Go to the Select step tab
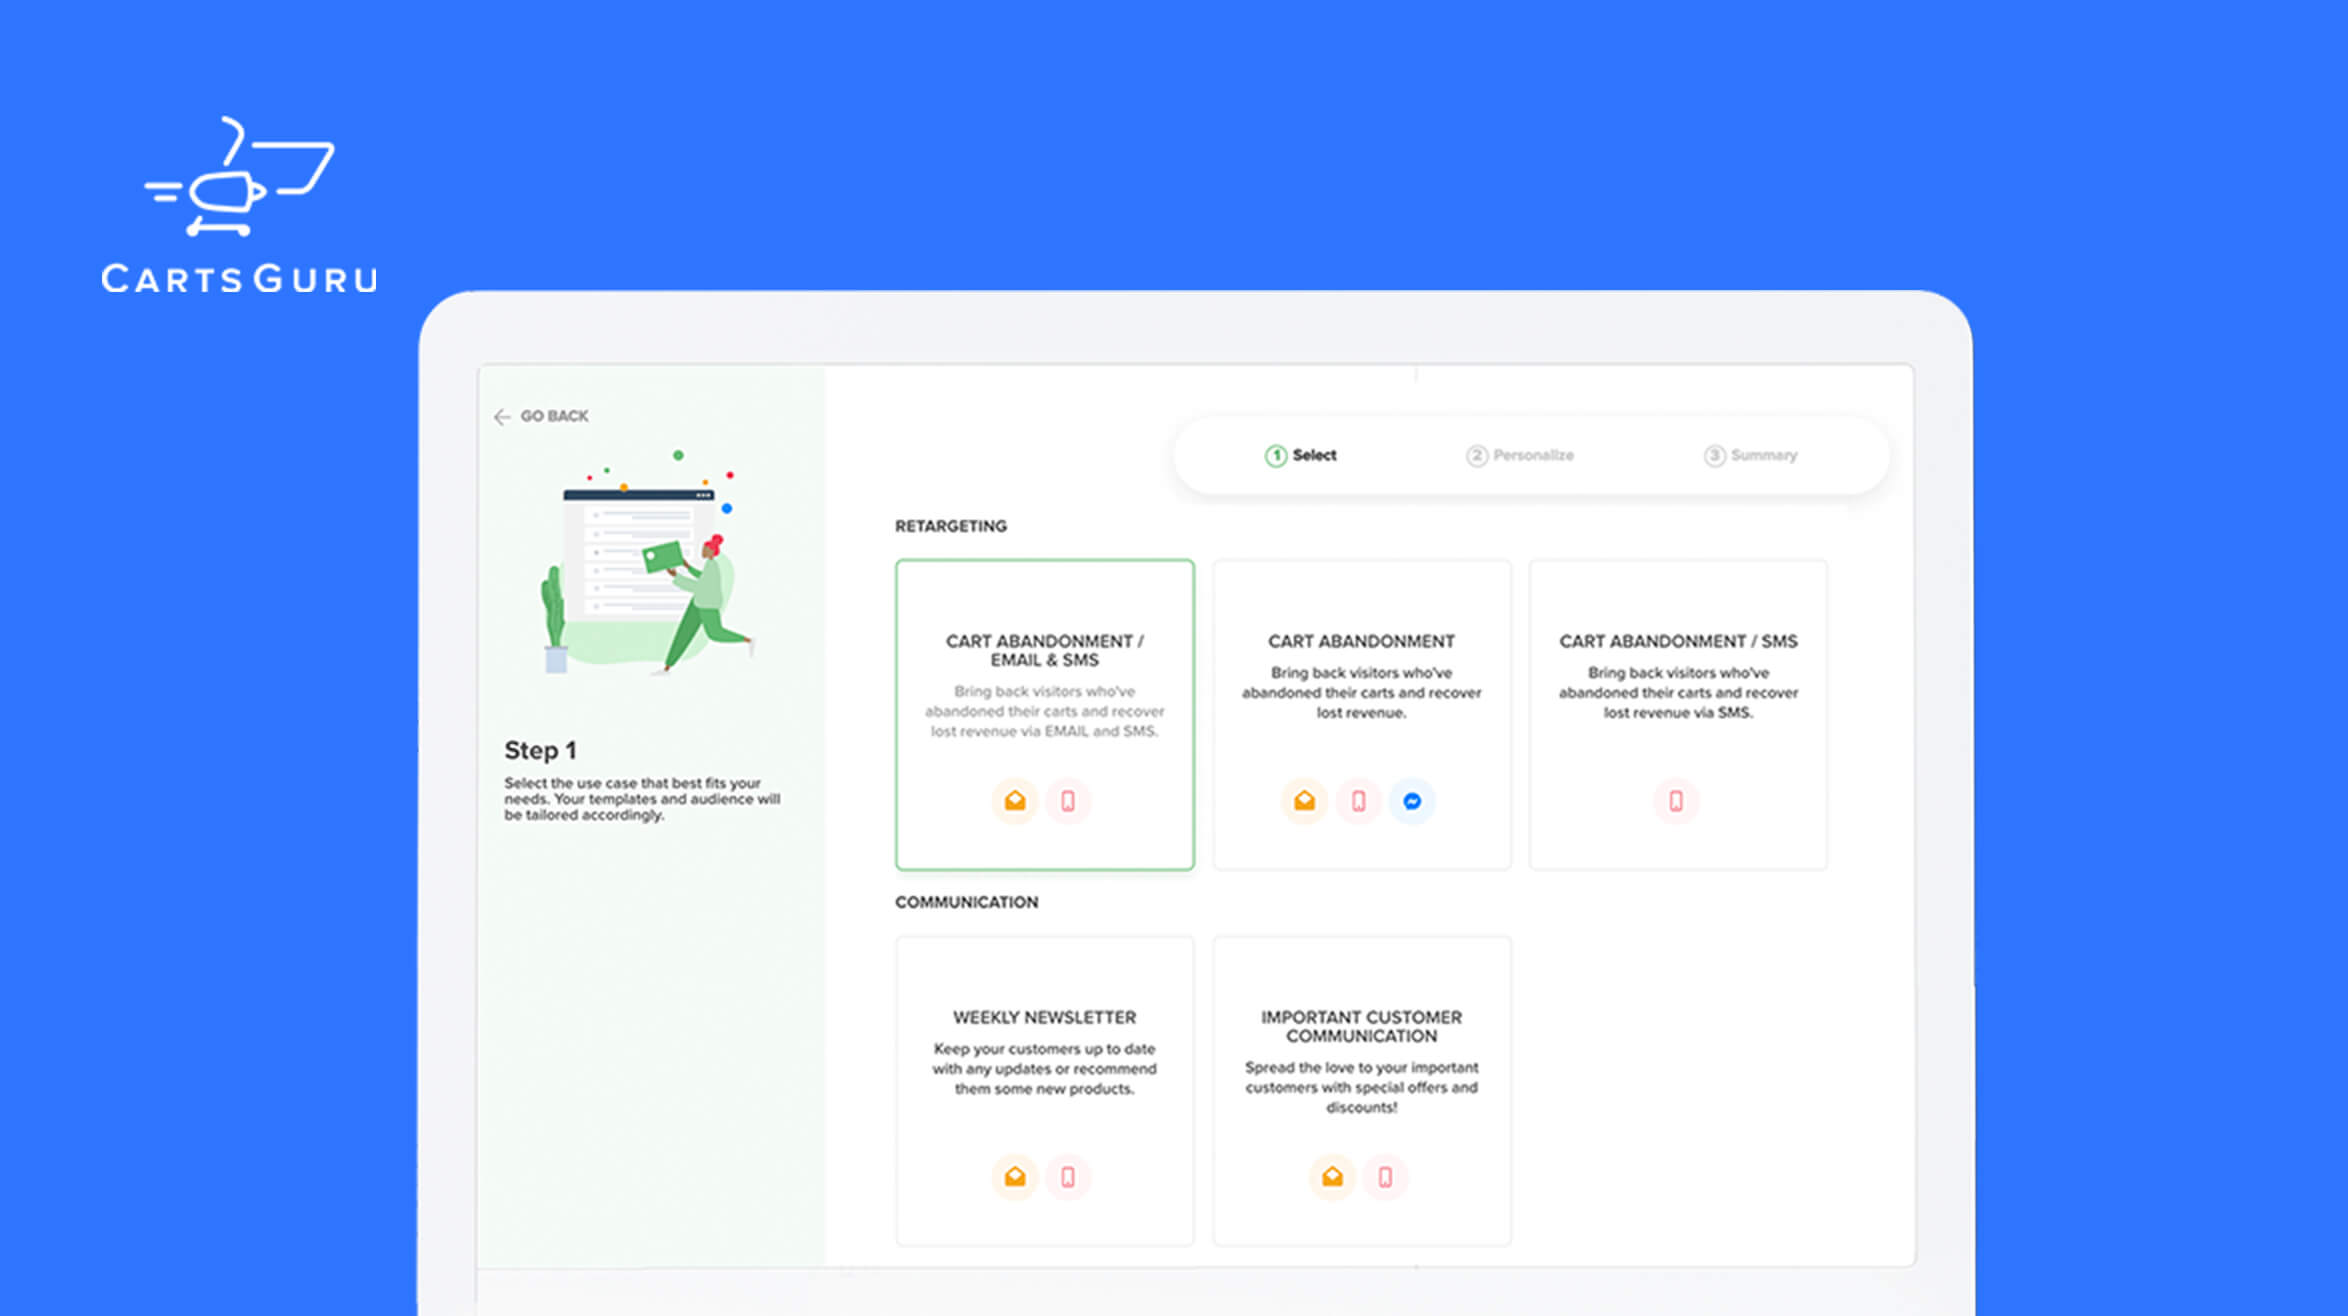 point(1301,455)
